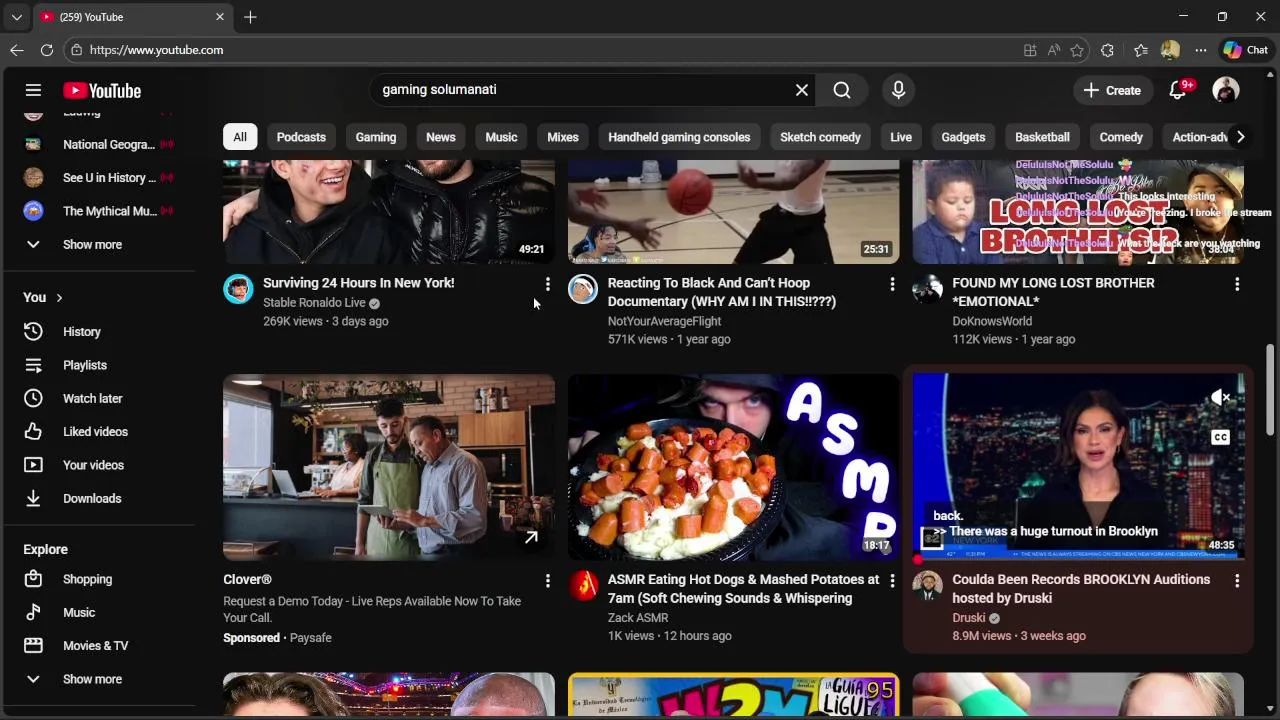
Task: Open options for Long Lost Brother video
Action: (1237, 284)
